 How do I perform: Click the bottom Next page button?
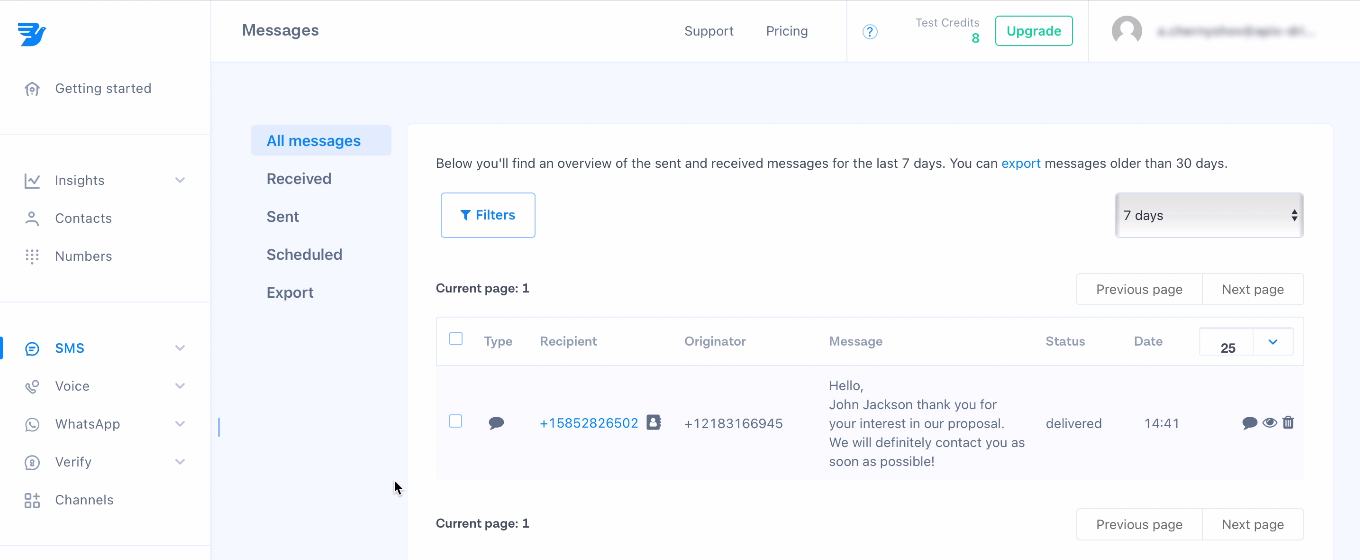pyautogui.click(x=1253, y=524)
